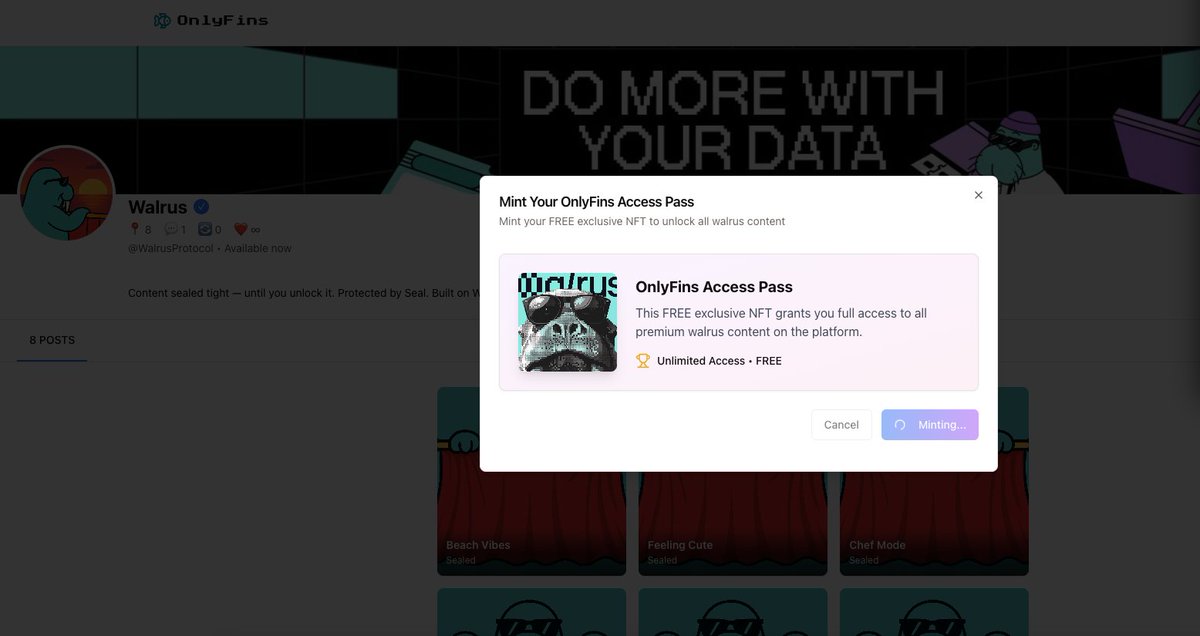Click the repost icon showing 0

click(x=204, y=230)
